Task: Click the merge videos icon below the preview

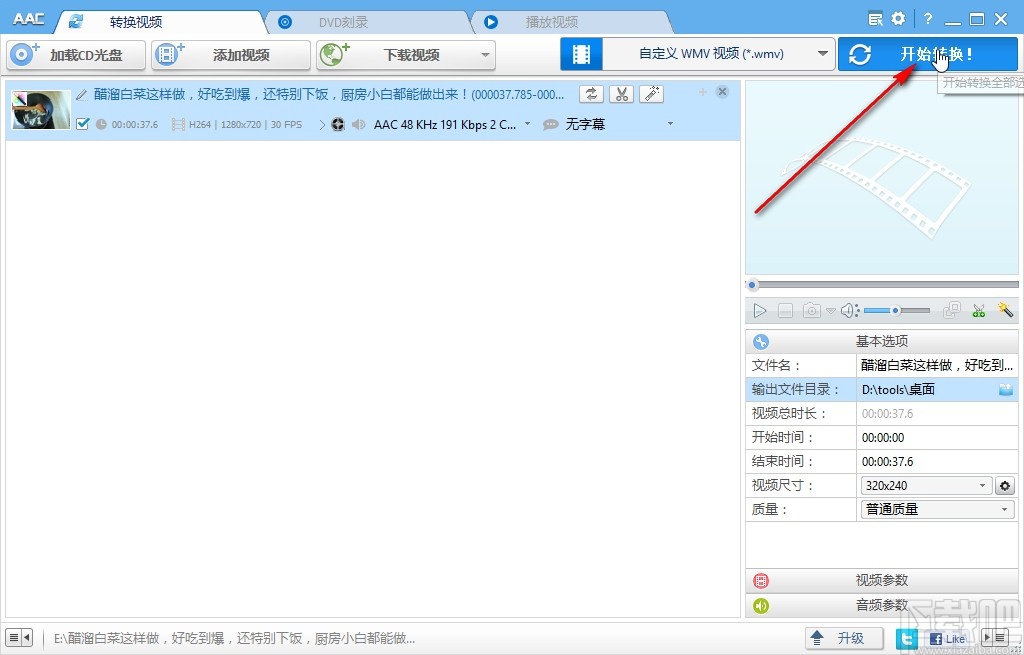Action: tap(951, 310)
